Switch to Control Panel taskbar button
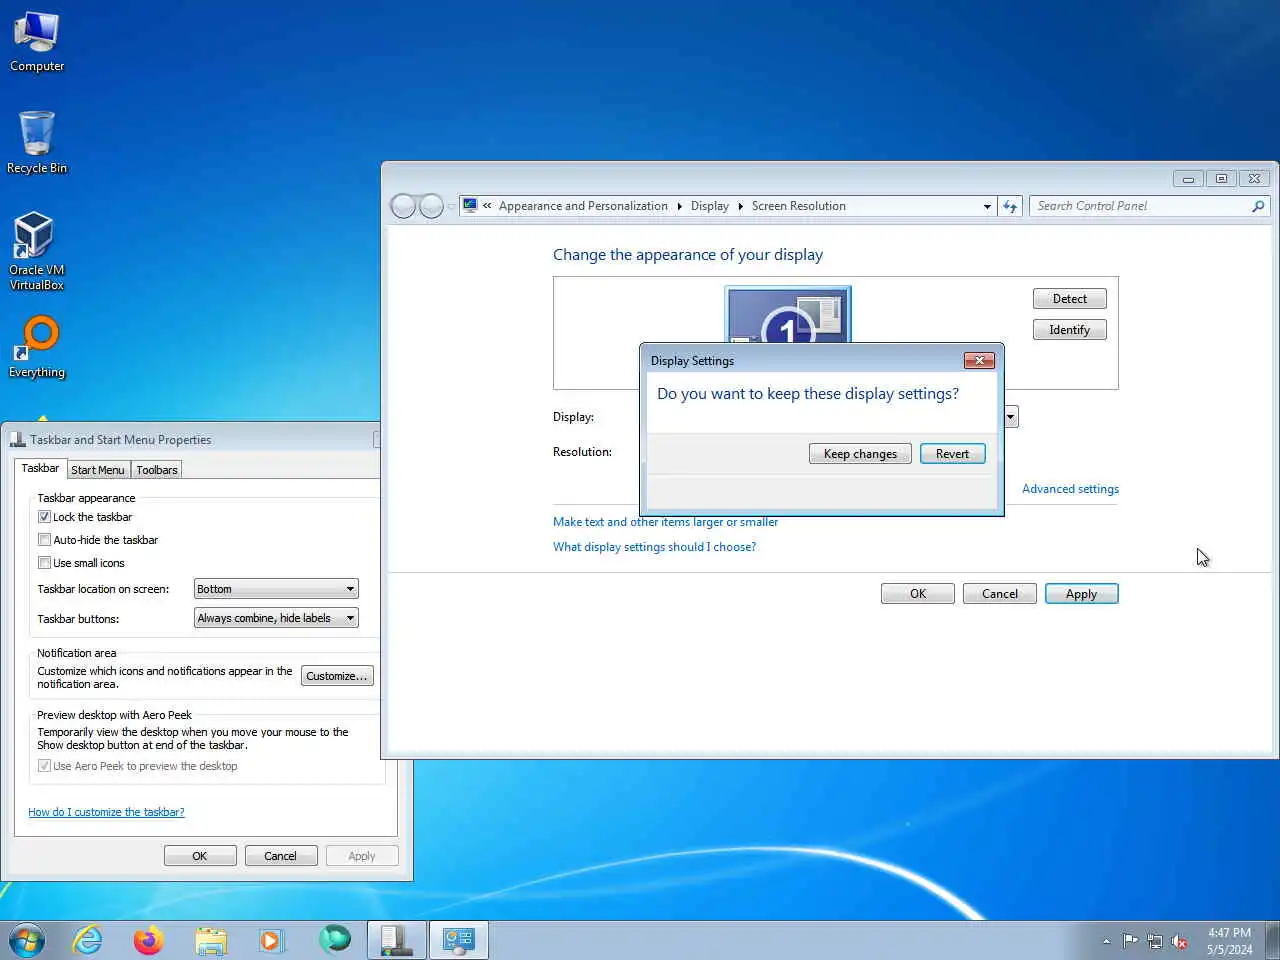 coord(459,940)
